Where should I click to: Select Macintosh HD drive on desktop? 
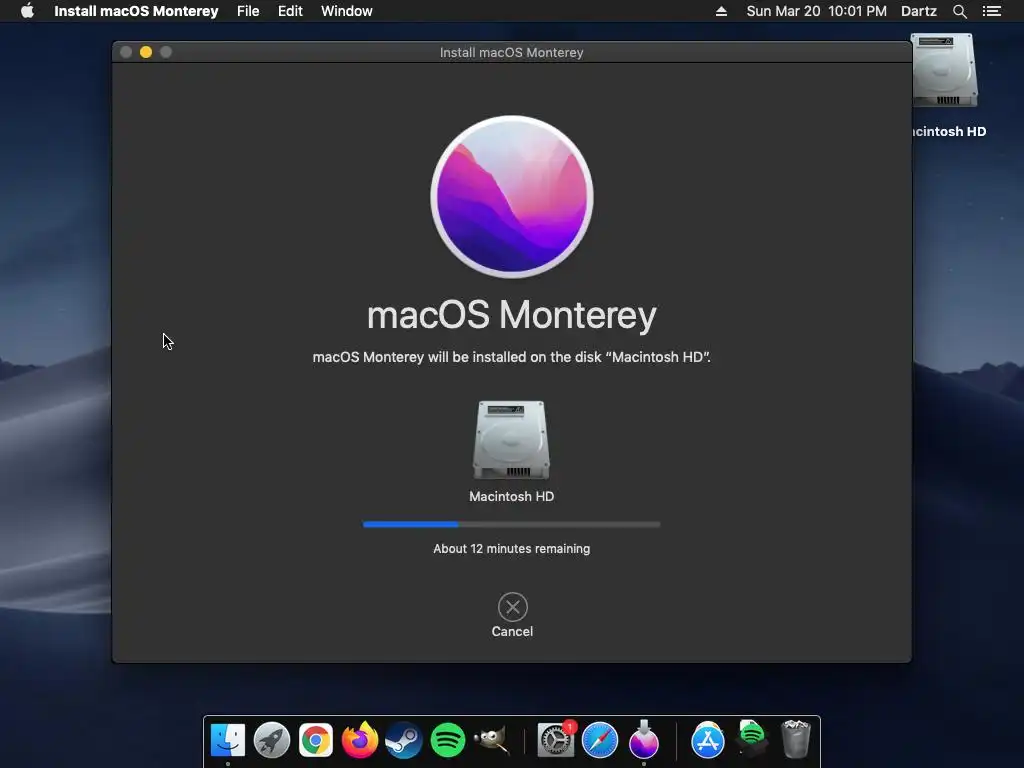(x=945, y=71)
